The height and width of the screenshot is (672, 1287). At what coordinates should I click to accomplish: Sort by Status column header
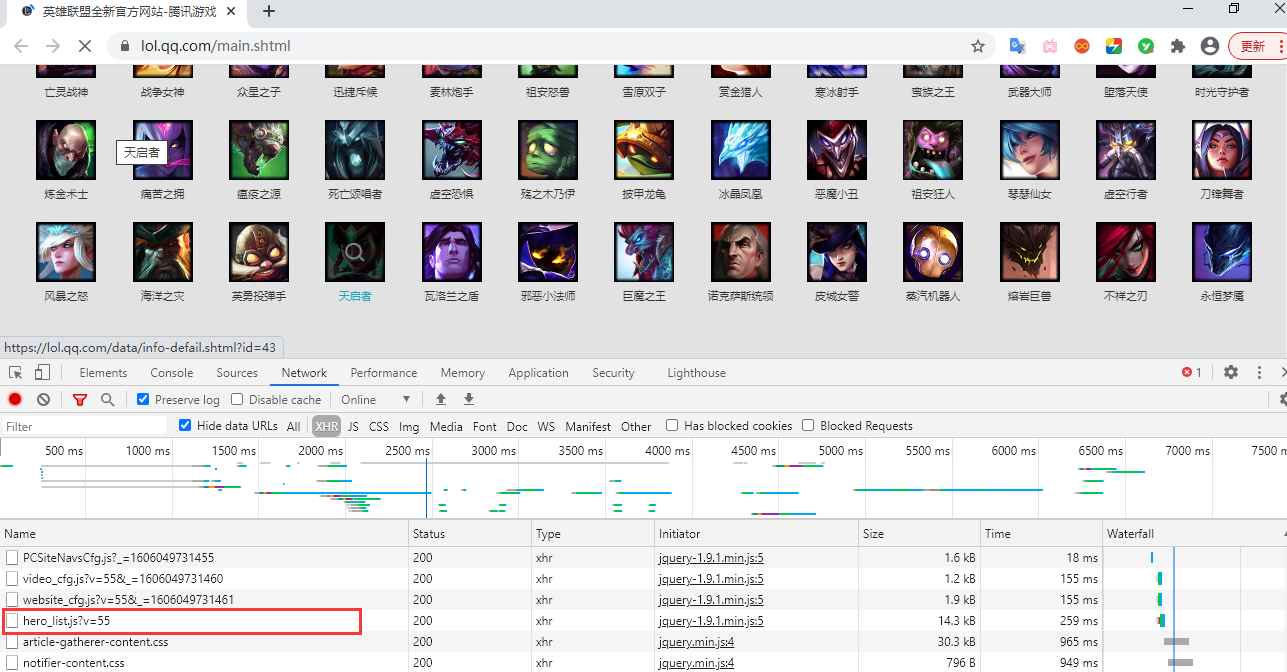[x=471, y=534]
